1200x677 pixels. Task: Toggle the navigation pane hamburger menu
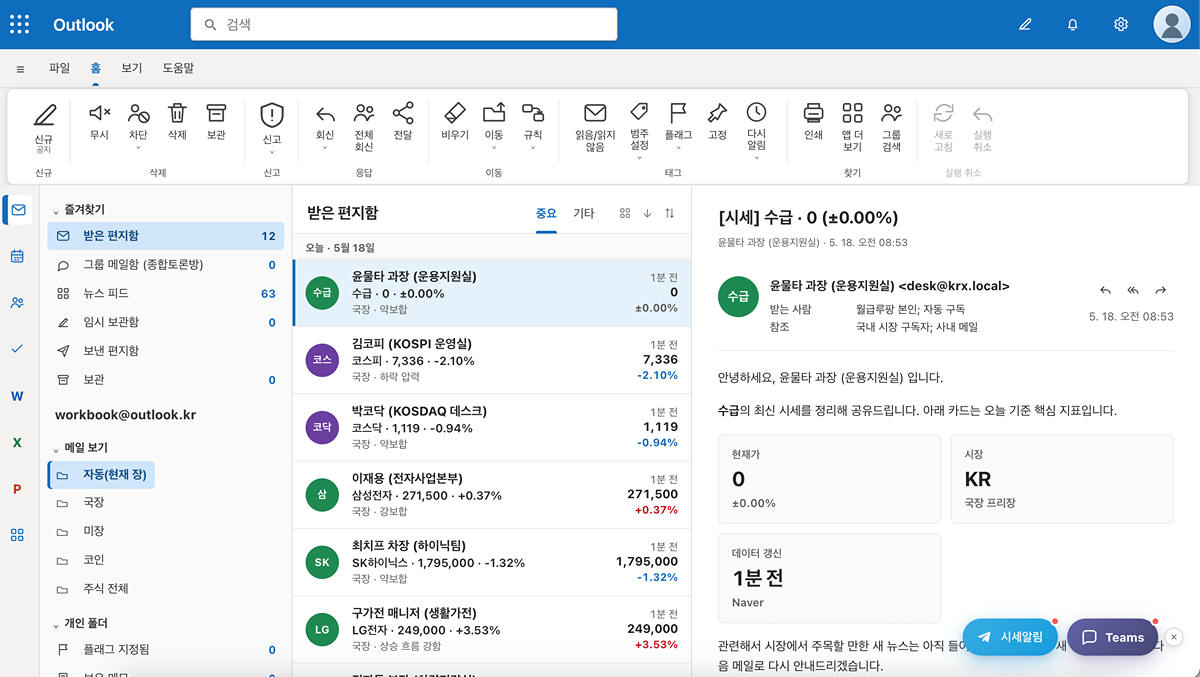[20, 69]
